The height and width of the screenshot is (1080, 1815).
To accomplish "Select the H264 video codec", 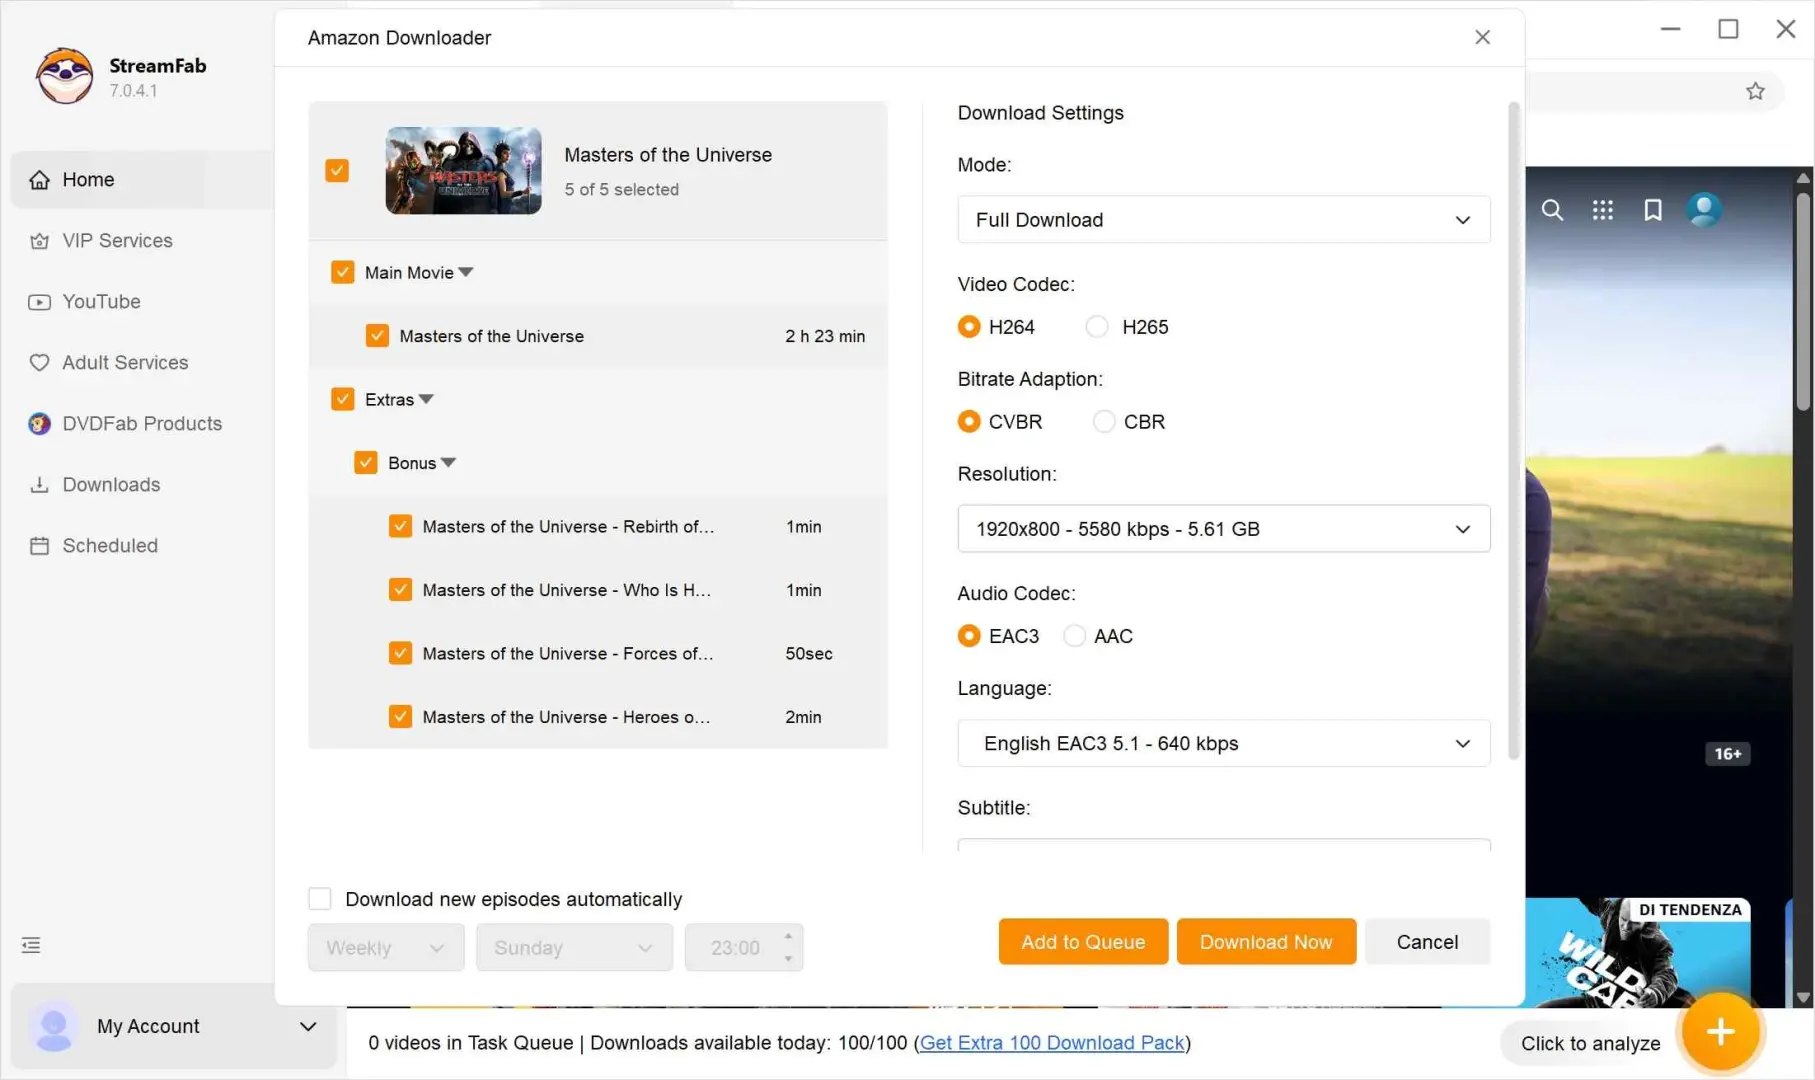I will (968, 327).
